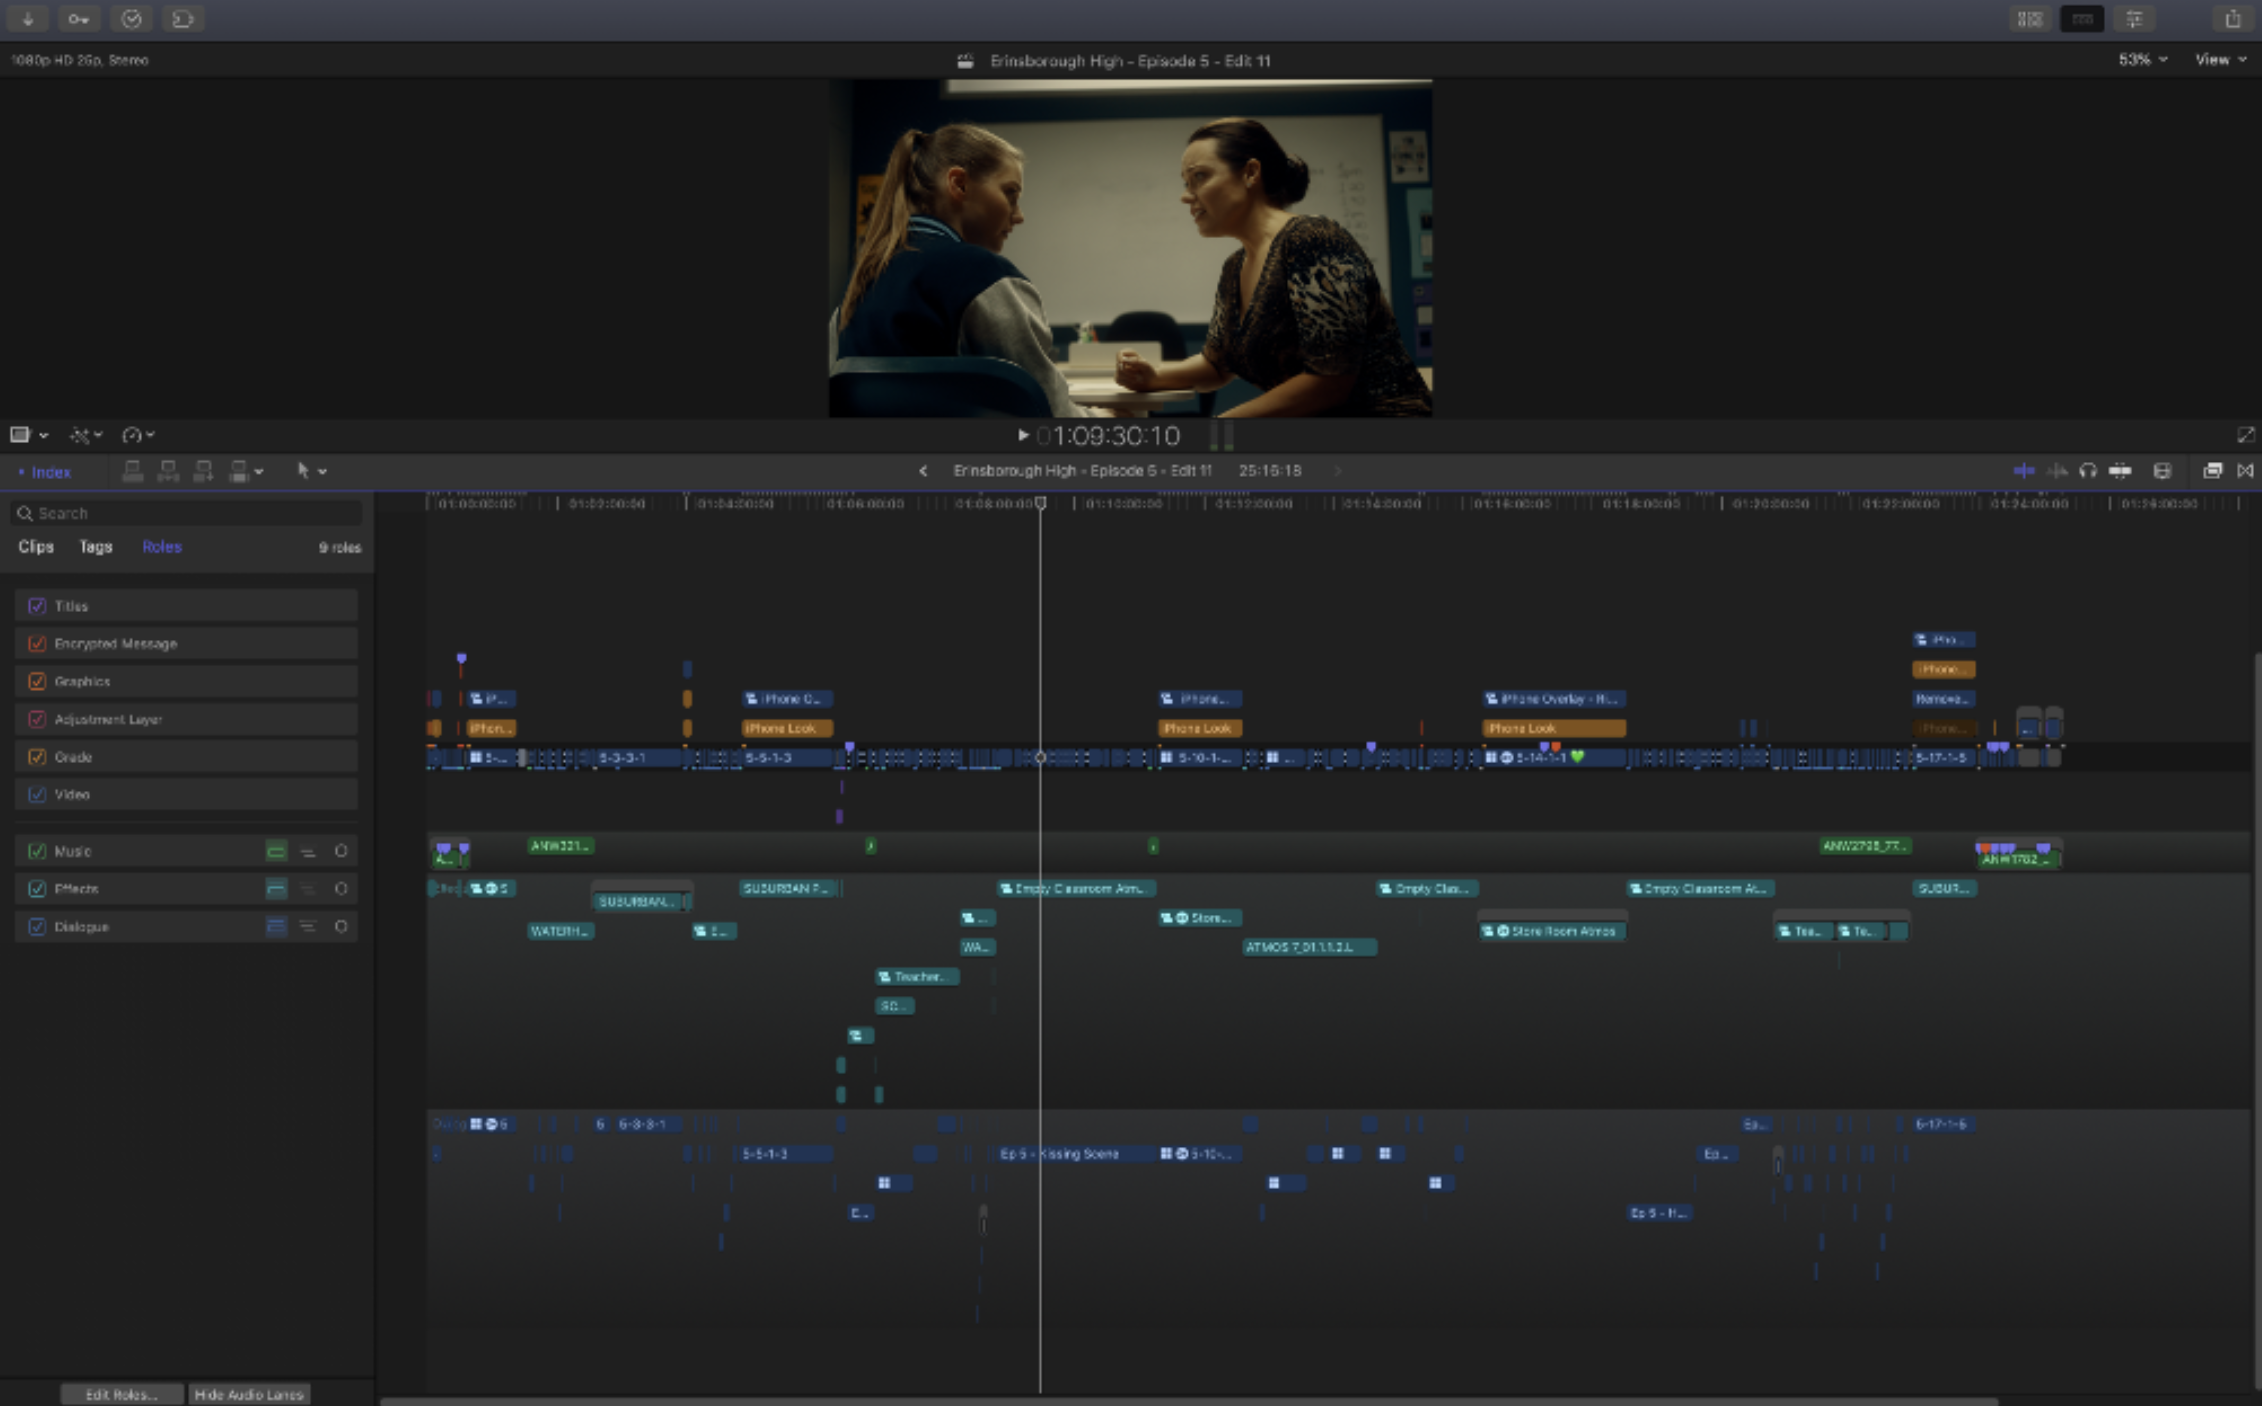Switch to the Tags tab
The width and height of the screenshot is (2262, 1406).
point(96,547)
